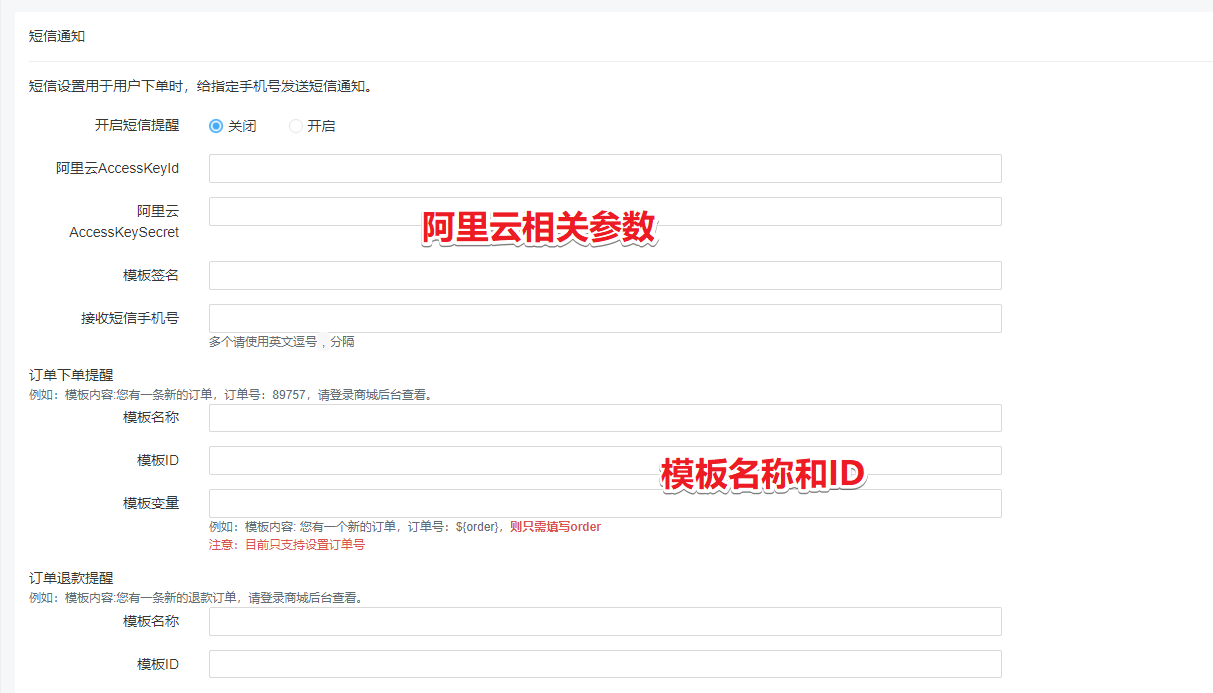The image size is (1213, 693).
Task: Click the 阿里云AccessKeyId label
Action: 118,168
